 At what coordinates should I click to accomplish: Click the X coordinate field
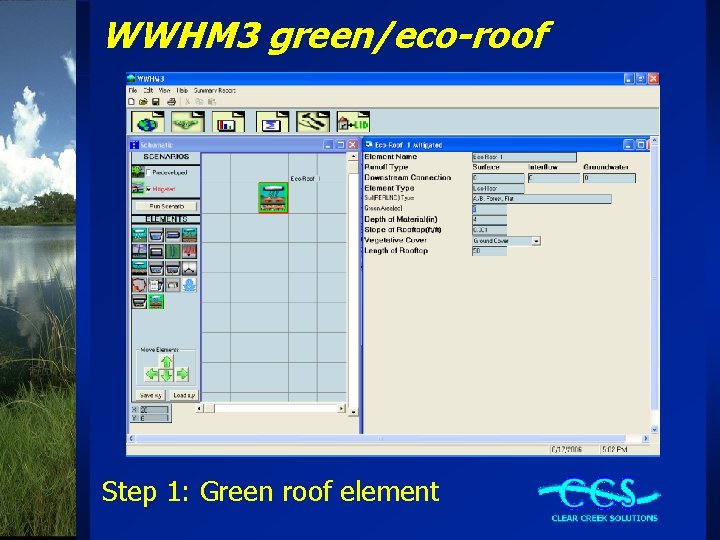(x=154, y=410)
